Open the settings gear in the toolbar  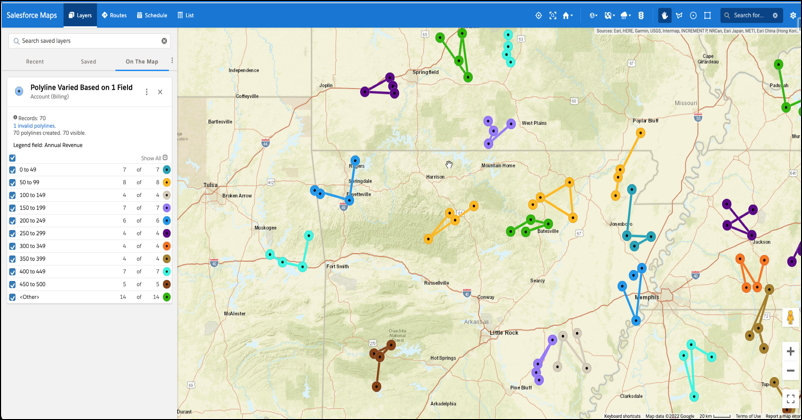793,15
